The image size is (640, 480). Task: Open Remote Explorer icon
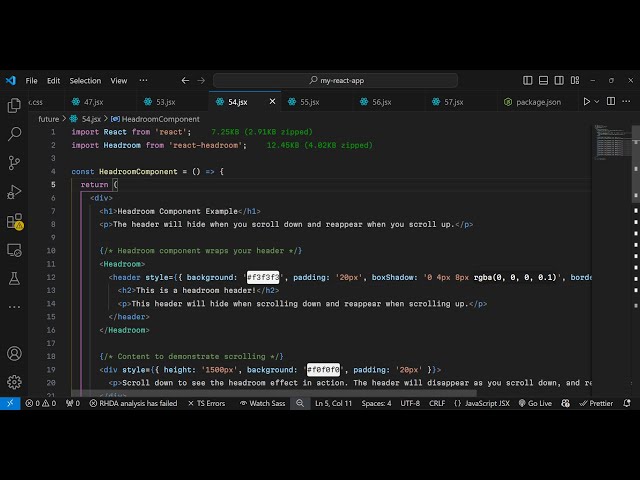14,250
